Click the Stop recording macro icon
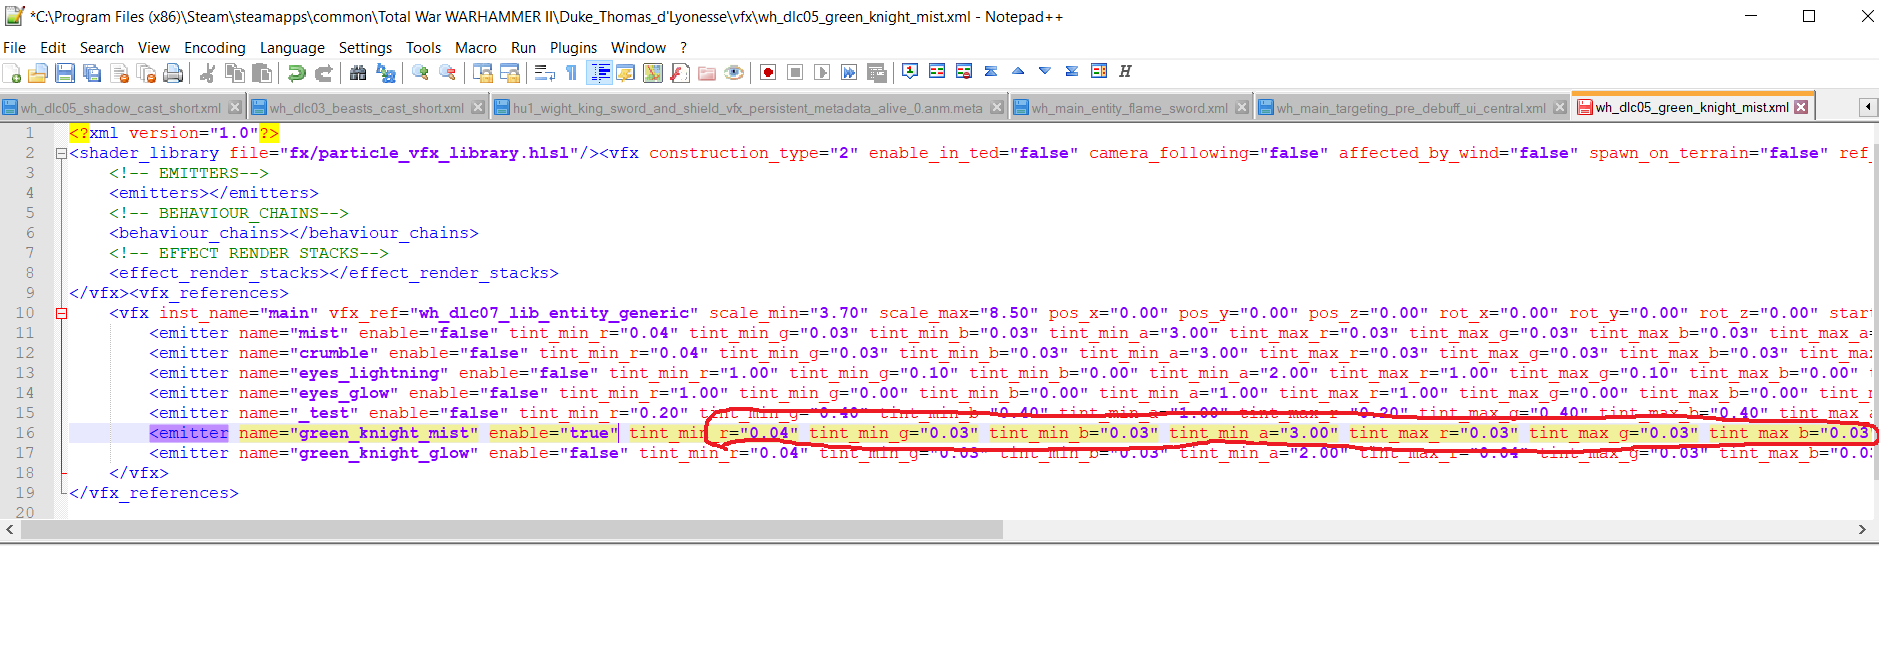Viewport: 1879px width, 670px height. click(x=795, y=72)
